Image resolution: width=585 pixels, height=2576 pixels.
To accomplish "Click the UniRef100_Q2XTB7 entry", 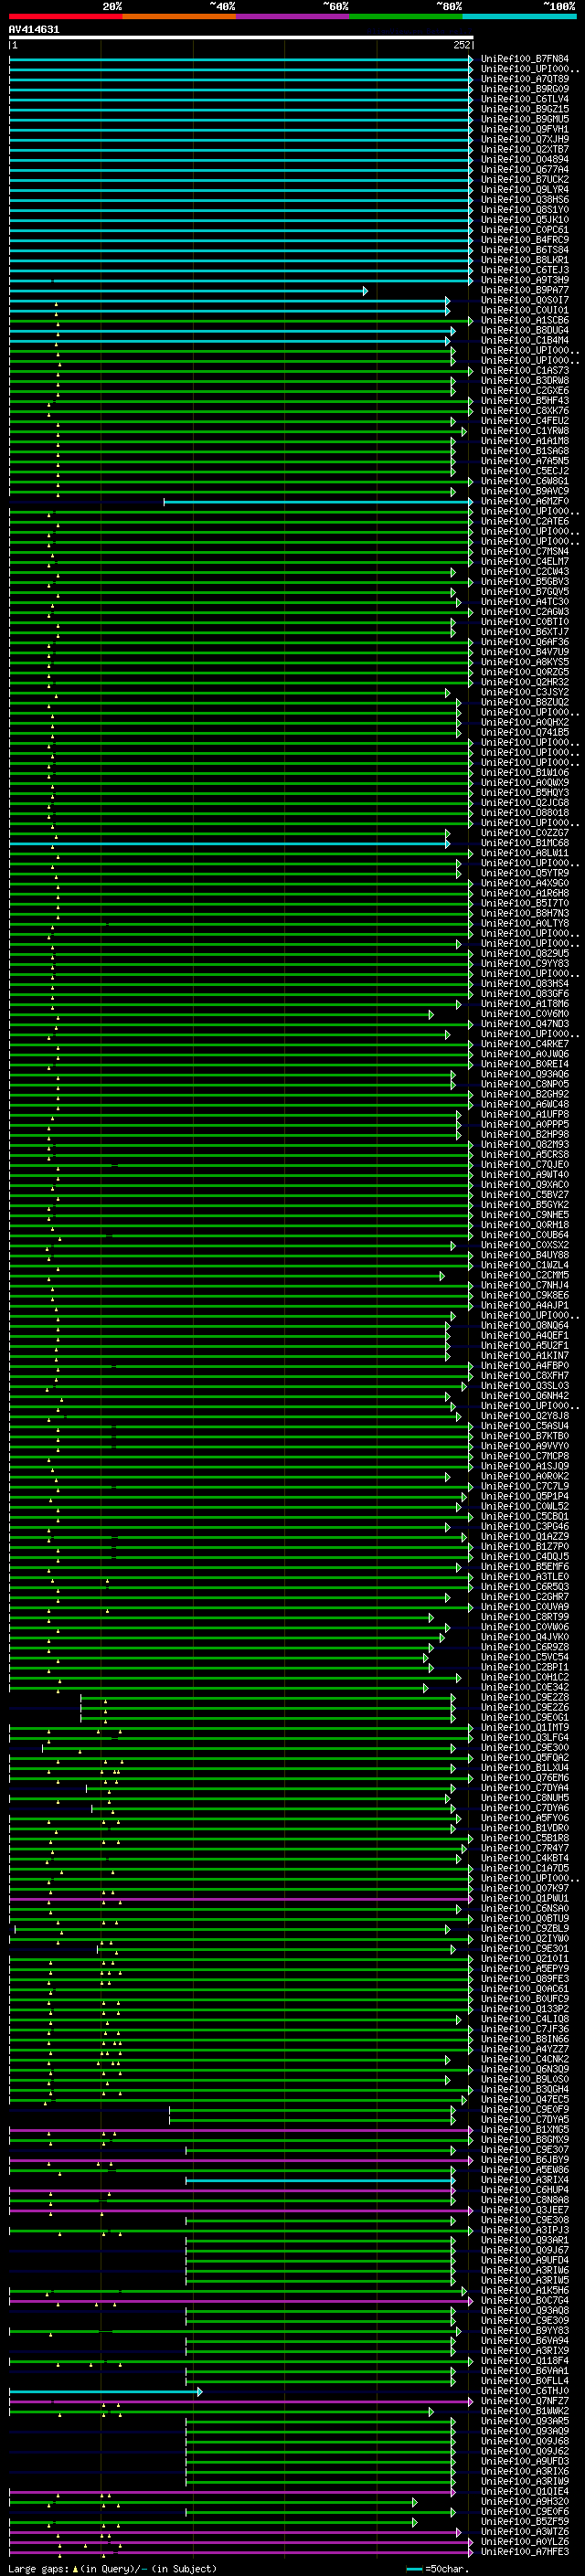I will click(x=525, y=149).
